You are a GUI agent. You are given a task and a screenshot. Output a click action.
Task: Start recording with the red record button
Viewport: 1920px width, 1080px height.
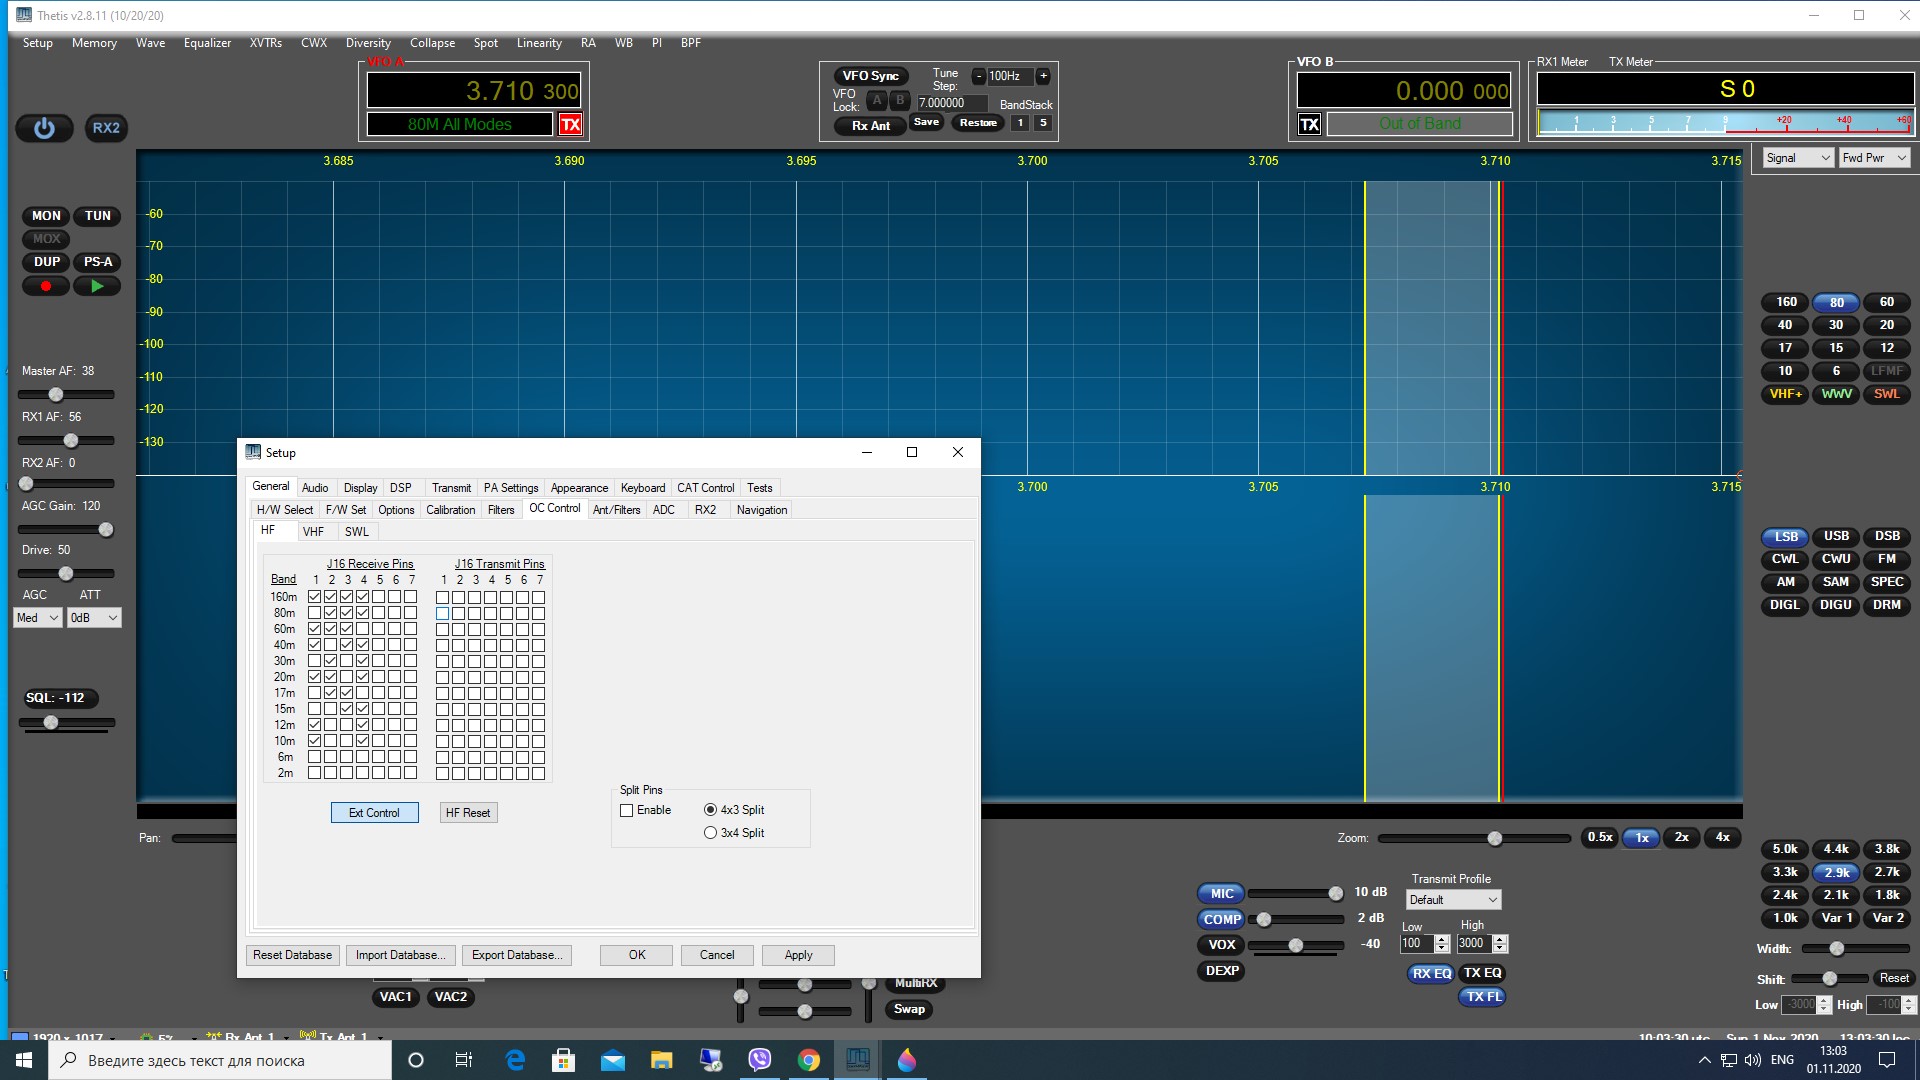tap(46, 286)
